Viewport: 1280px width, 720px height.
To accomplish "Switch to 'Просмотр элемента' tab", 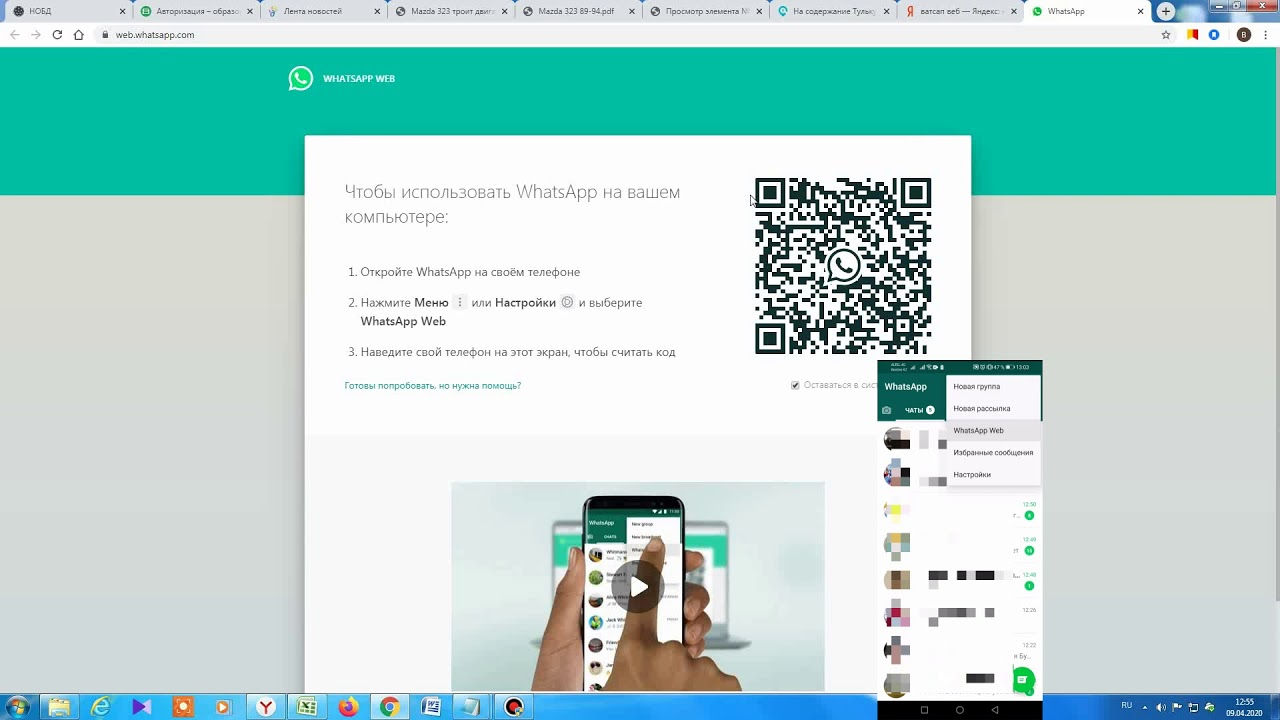I will pyautogui.click(x=706, y=11).
